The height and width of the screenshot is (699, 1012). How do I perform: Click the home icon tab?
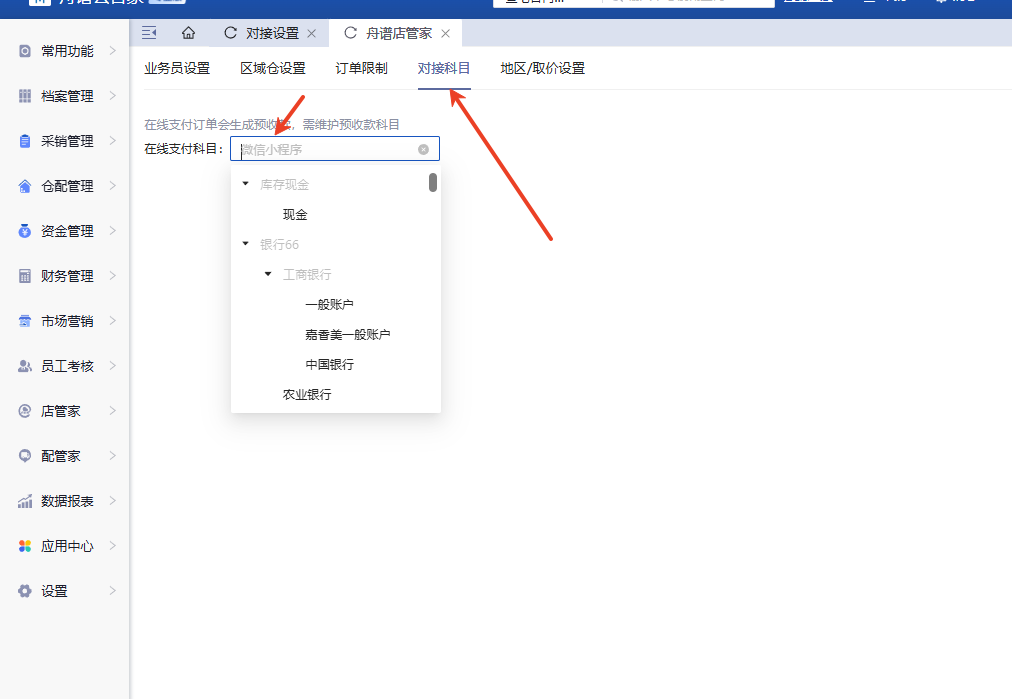click(x=188, y=33)
